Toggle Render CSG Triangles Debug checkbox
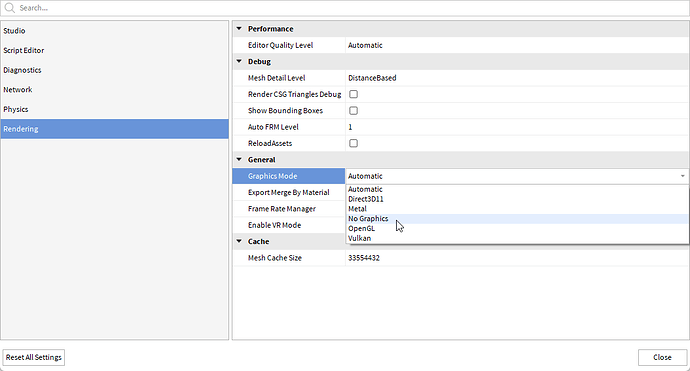Viewport: 690px width, 371px height. (x=353, y=94)
